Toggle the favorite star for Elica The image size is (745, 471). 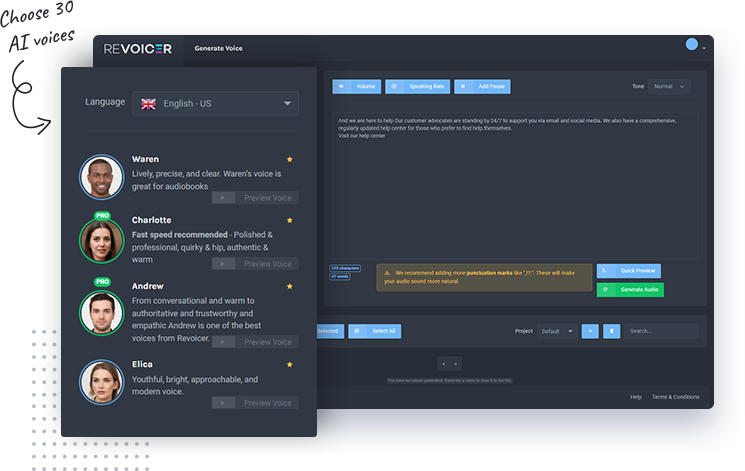290,365
